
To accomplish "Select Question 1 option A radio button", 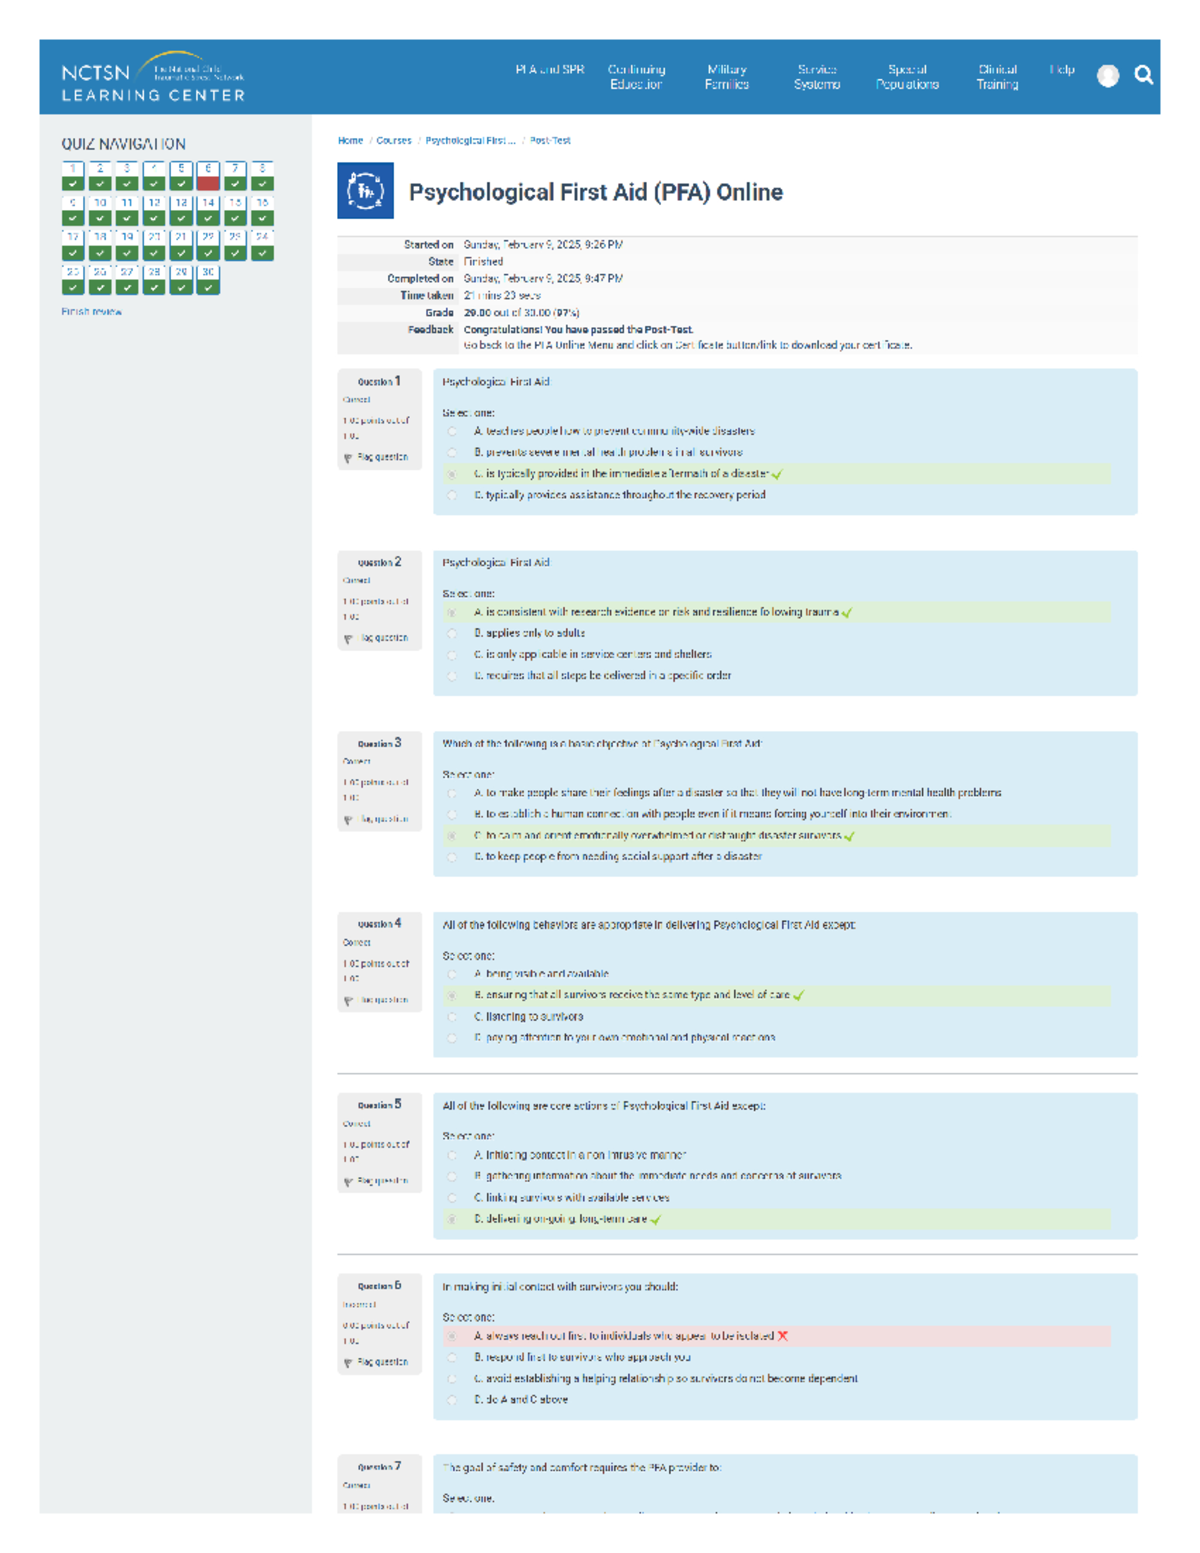I will (452, 432).
